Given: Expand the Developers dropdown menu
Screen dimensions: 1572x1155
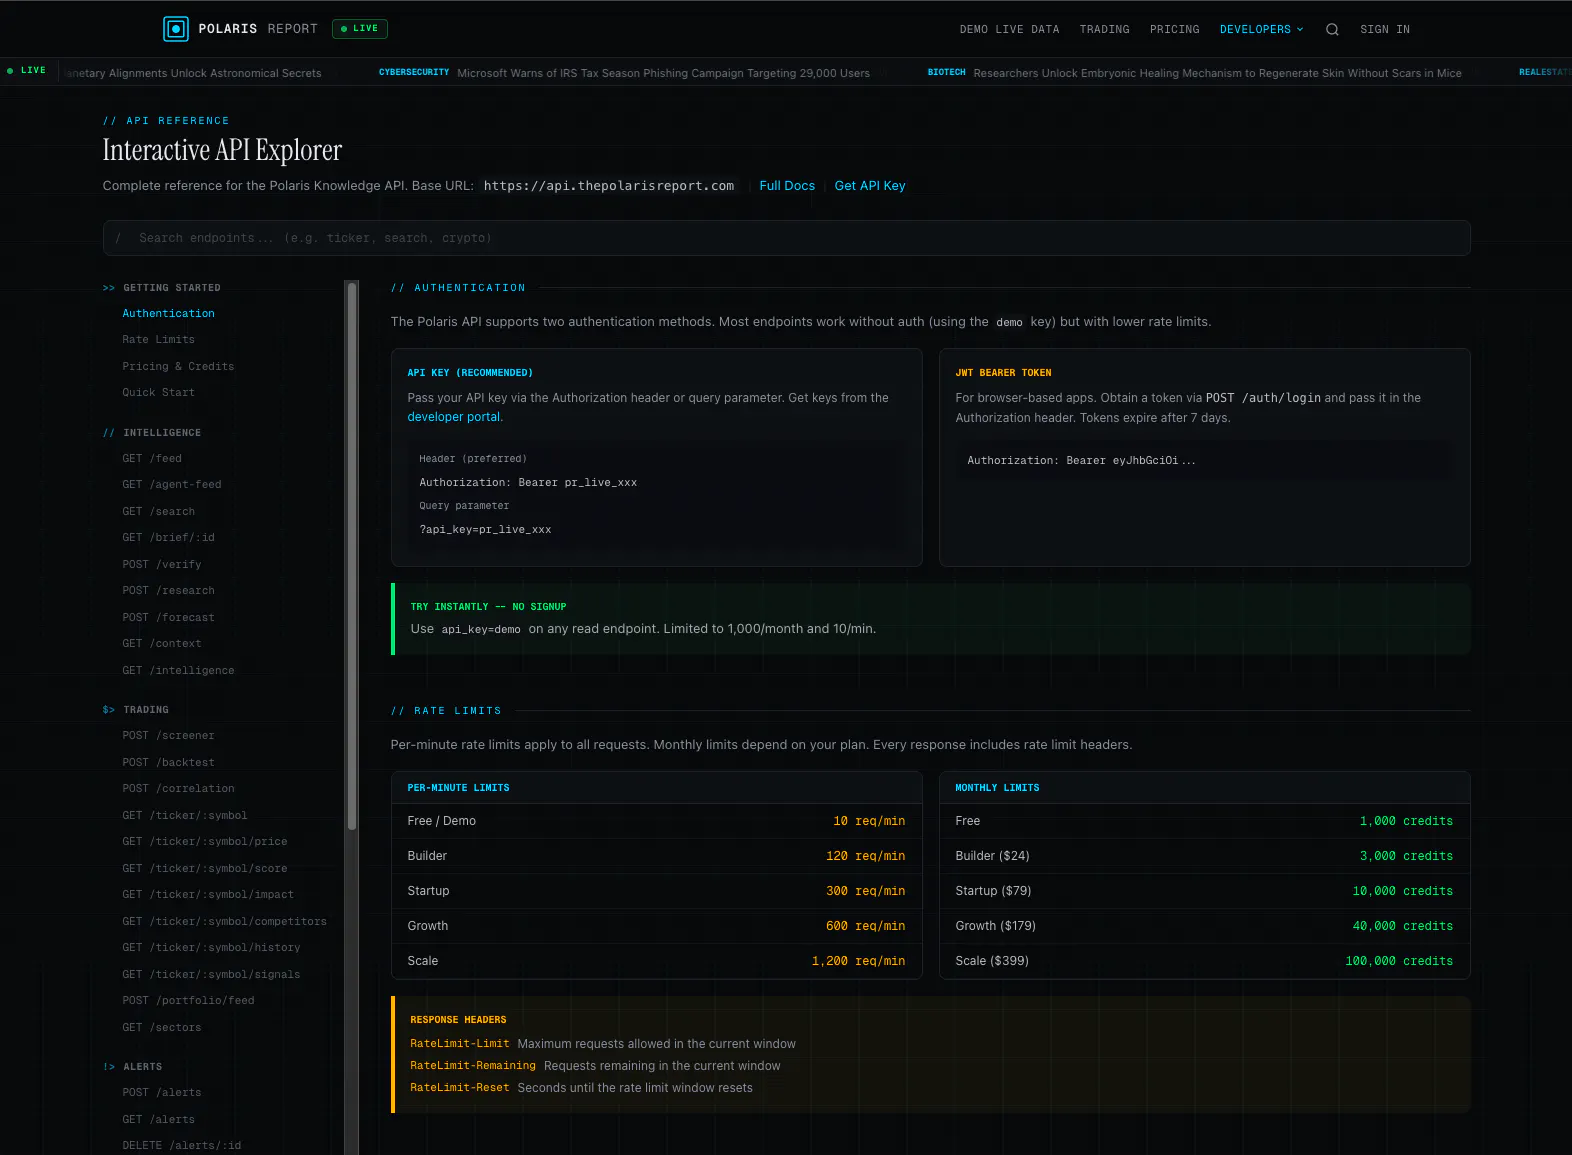Looking at the screenshot, I should (x=1261, y=29).
